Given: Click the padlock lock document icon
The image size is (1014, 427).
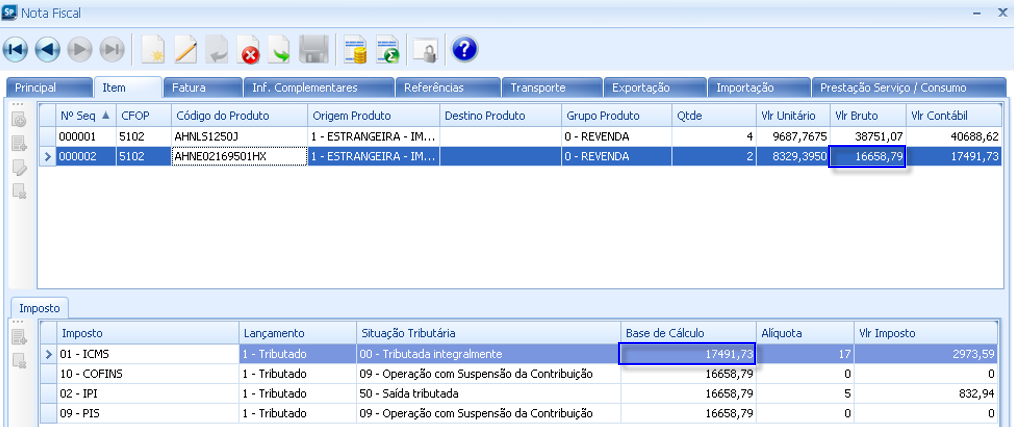Looking at the screenshot, I should (427, 49).
